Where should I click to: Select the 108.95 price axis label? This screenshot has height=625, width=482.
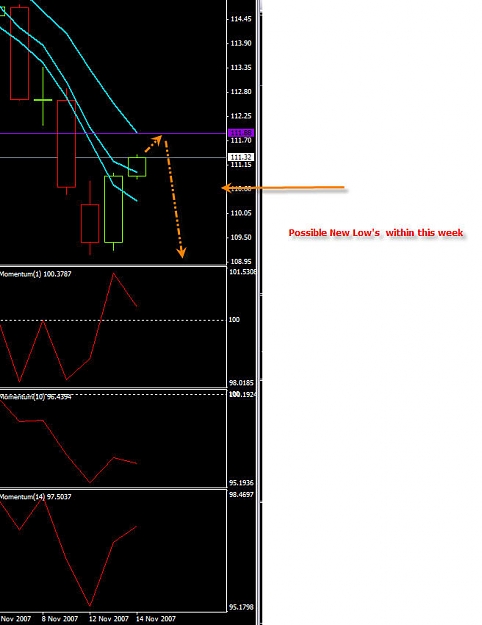point(241,262)
